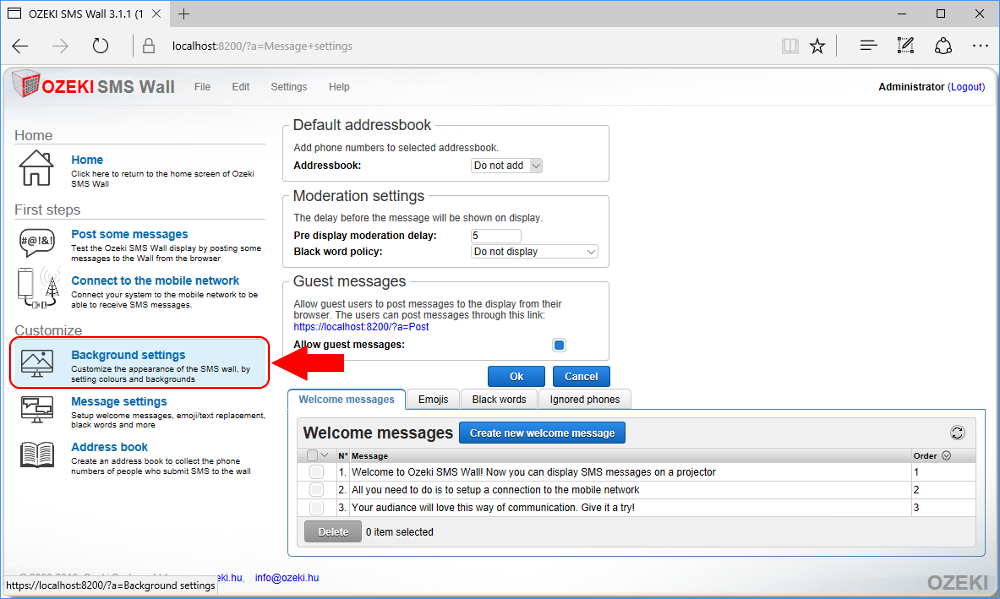Open the browser More actions menu
Image resolution: width=1000 pixels, height=599 pixels.
click(980, 46)
